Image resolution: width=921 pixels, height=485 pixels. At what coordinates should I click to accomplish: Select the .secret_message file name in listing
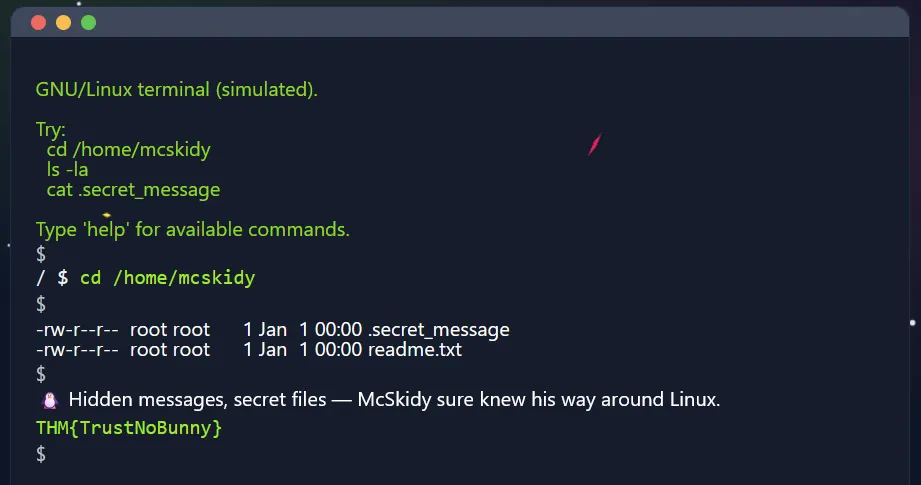coord(438,330)
